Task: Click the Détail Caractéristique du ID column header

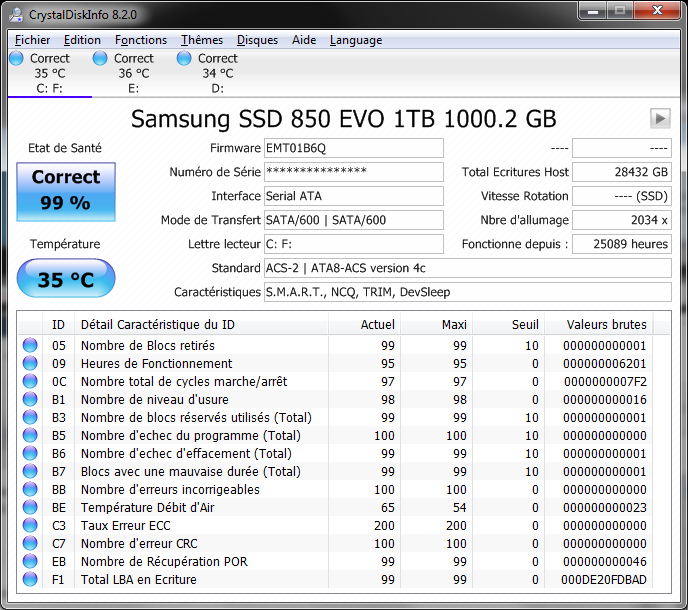Action: [x=201, y=324]
